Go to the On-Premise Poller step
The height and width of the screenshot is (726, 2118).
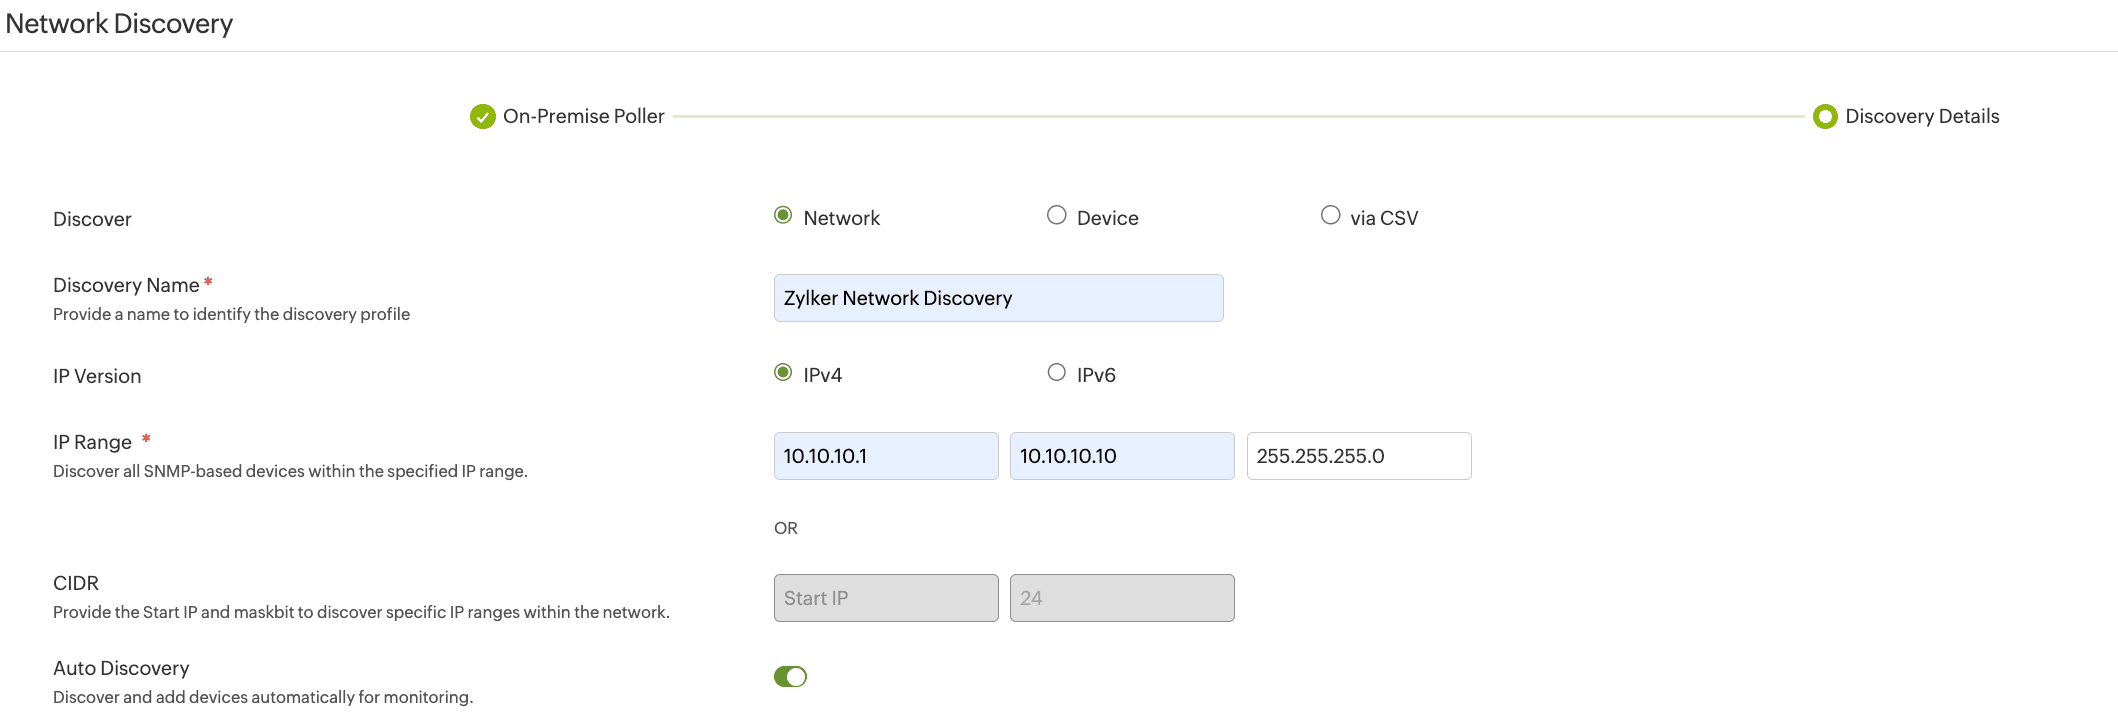[583, 117]
